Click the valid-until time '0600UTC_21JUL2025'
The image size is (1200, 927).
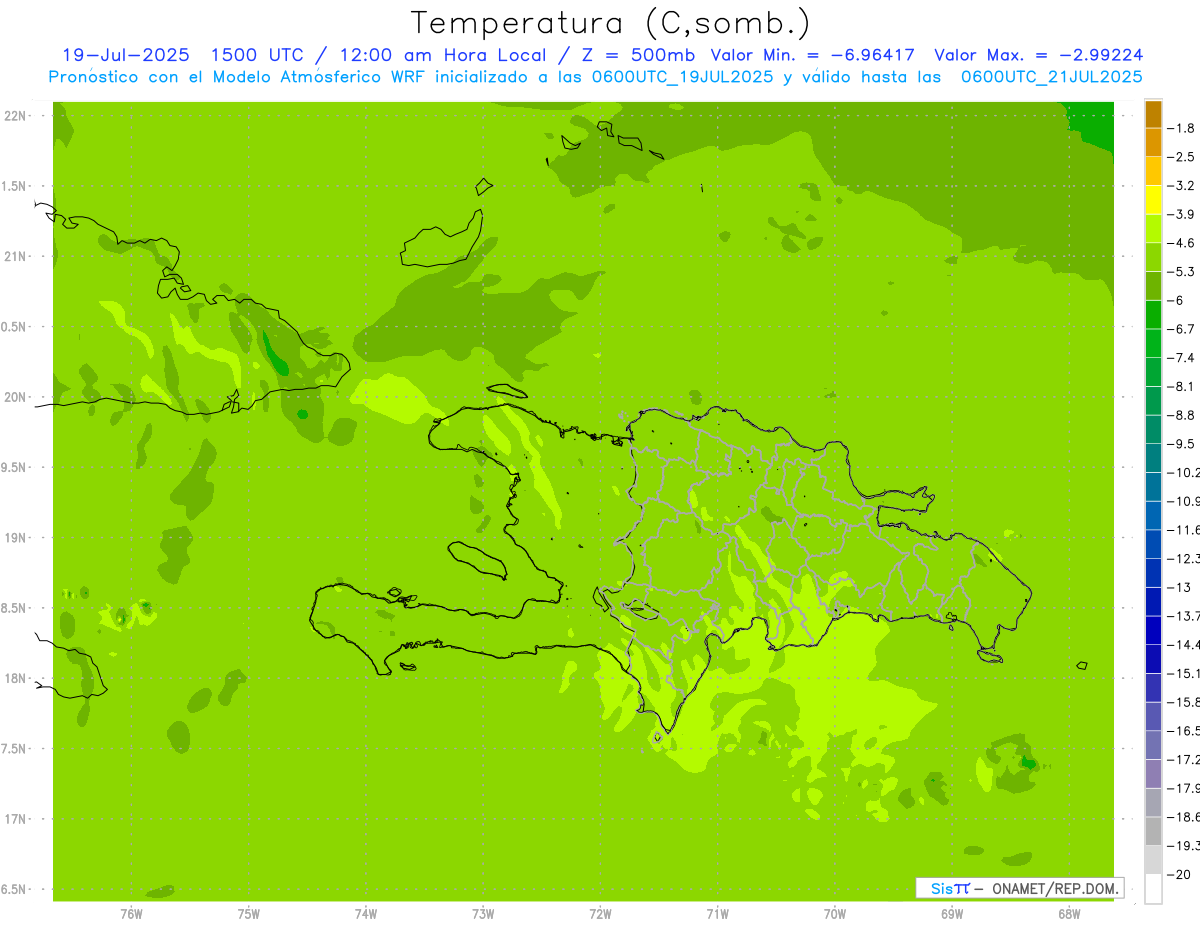tap(1051, 76)
